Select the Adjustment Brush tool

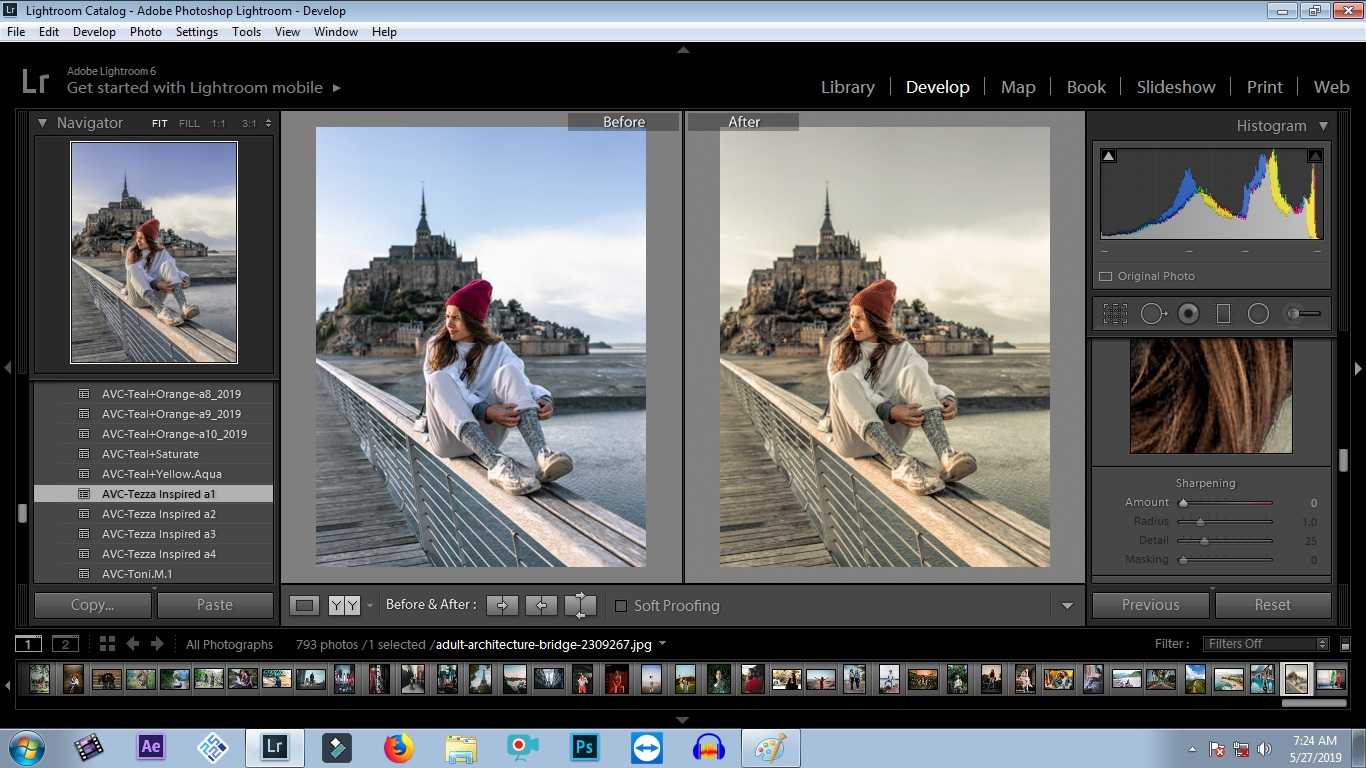(x=1303, y=314)
